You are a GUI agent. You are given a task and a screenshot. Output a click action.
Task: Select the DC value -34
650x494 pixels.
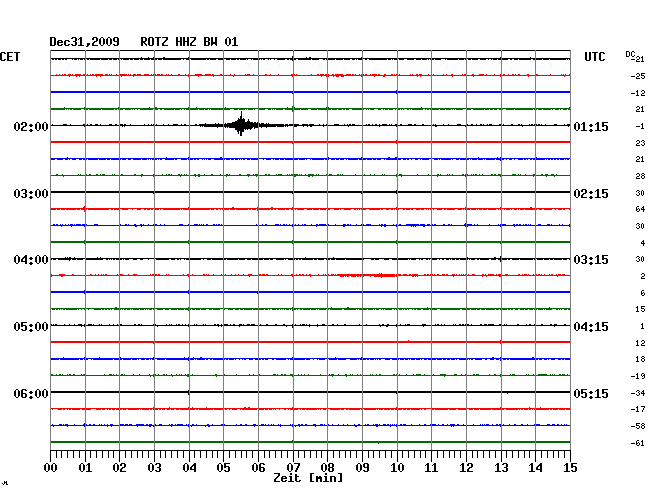coord(638,393)
